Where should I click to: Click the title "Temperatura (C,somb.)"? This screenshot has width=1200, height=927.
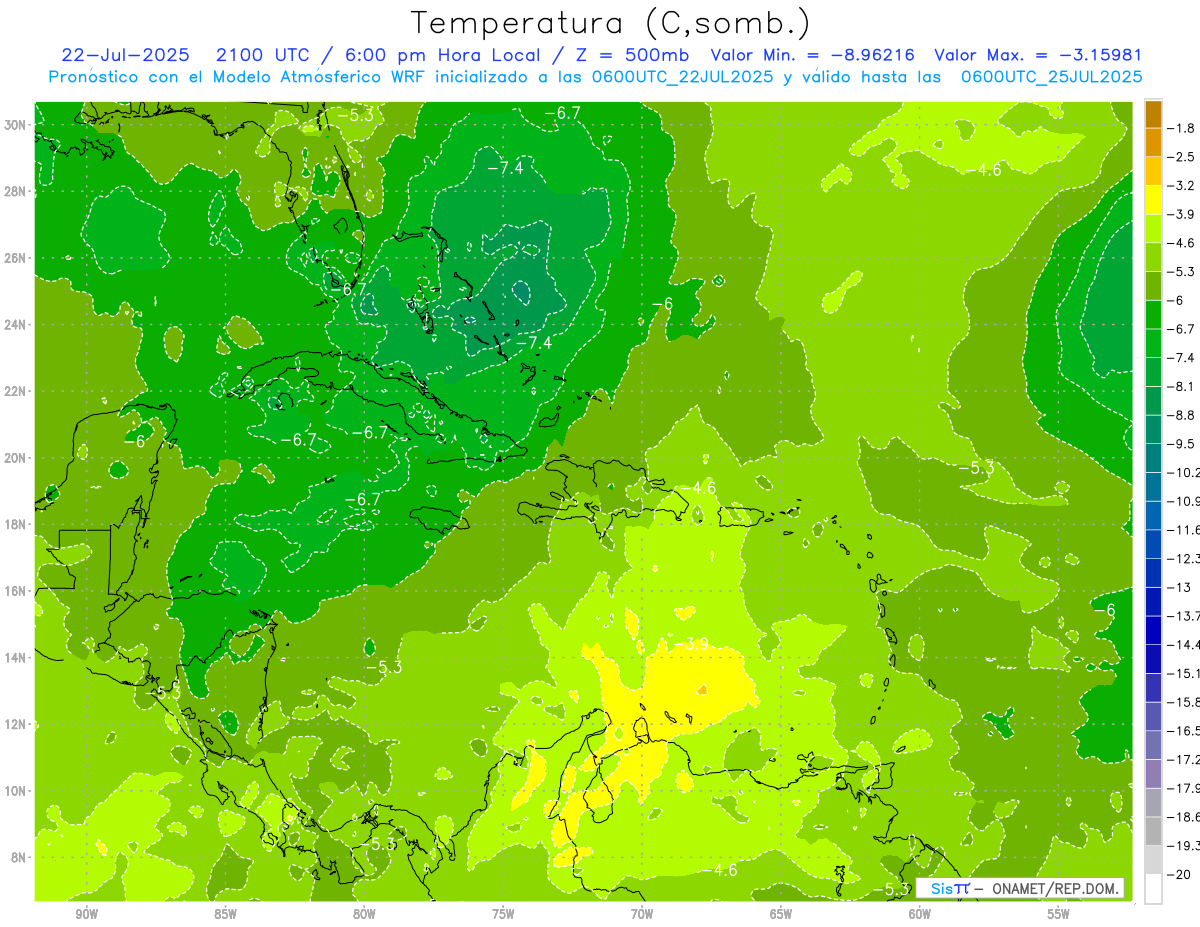point(610,23)
